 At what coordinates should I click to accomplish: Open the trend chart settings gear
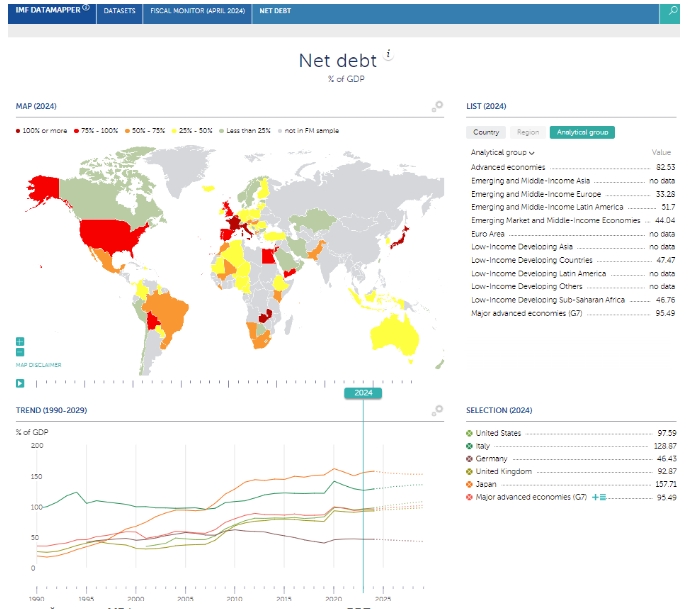(x=437, y=410)
